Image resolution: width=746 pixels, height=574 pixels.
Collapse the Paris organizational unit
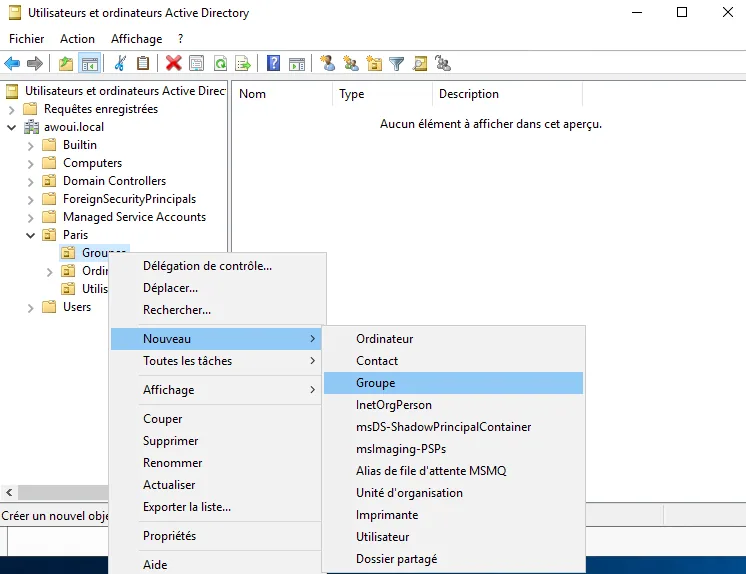(x=30, y=235)
